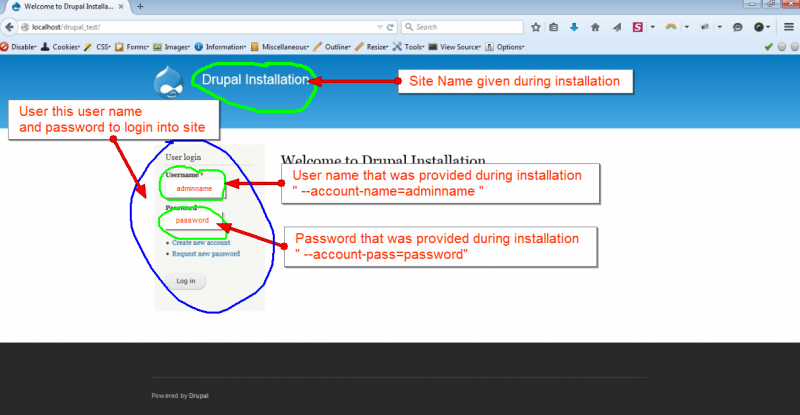Open the View Source toolbar menu
This screenshot has height=415, width=800.
(455, 47)
